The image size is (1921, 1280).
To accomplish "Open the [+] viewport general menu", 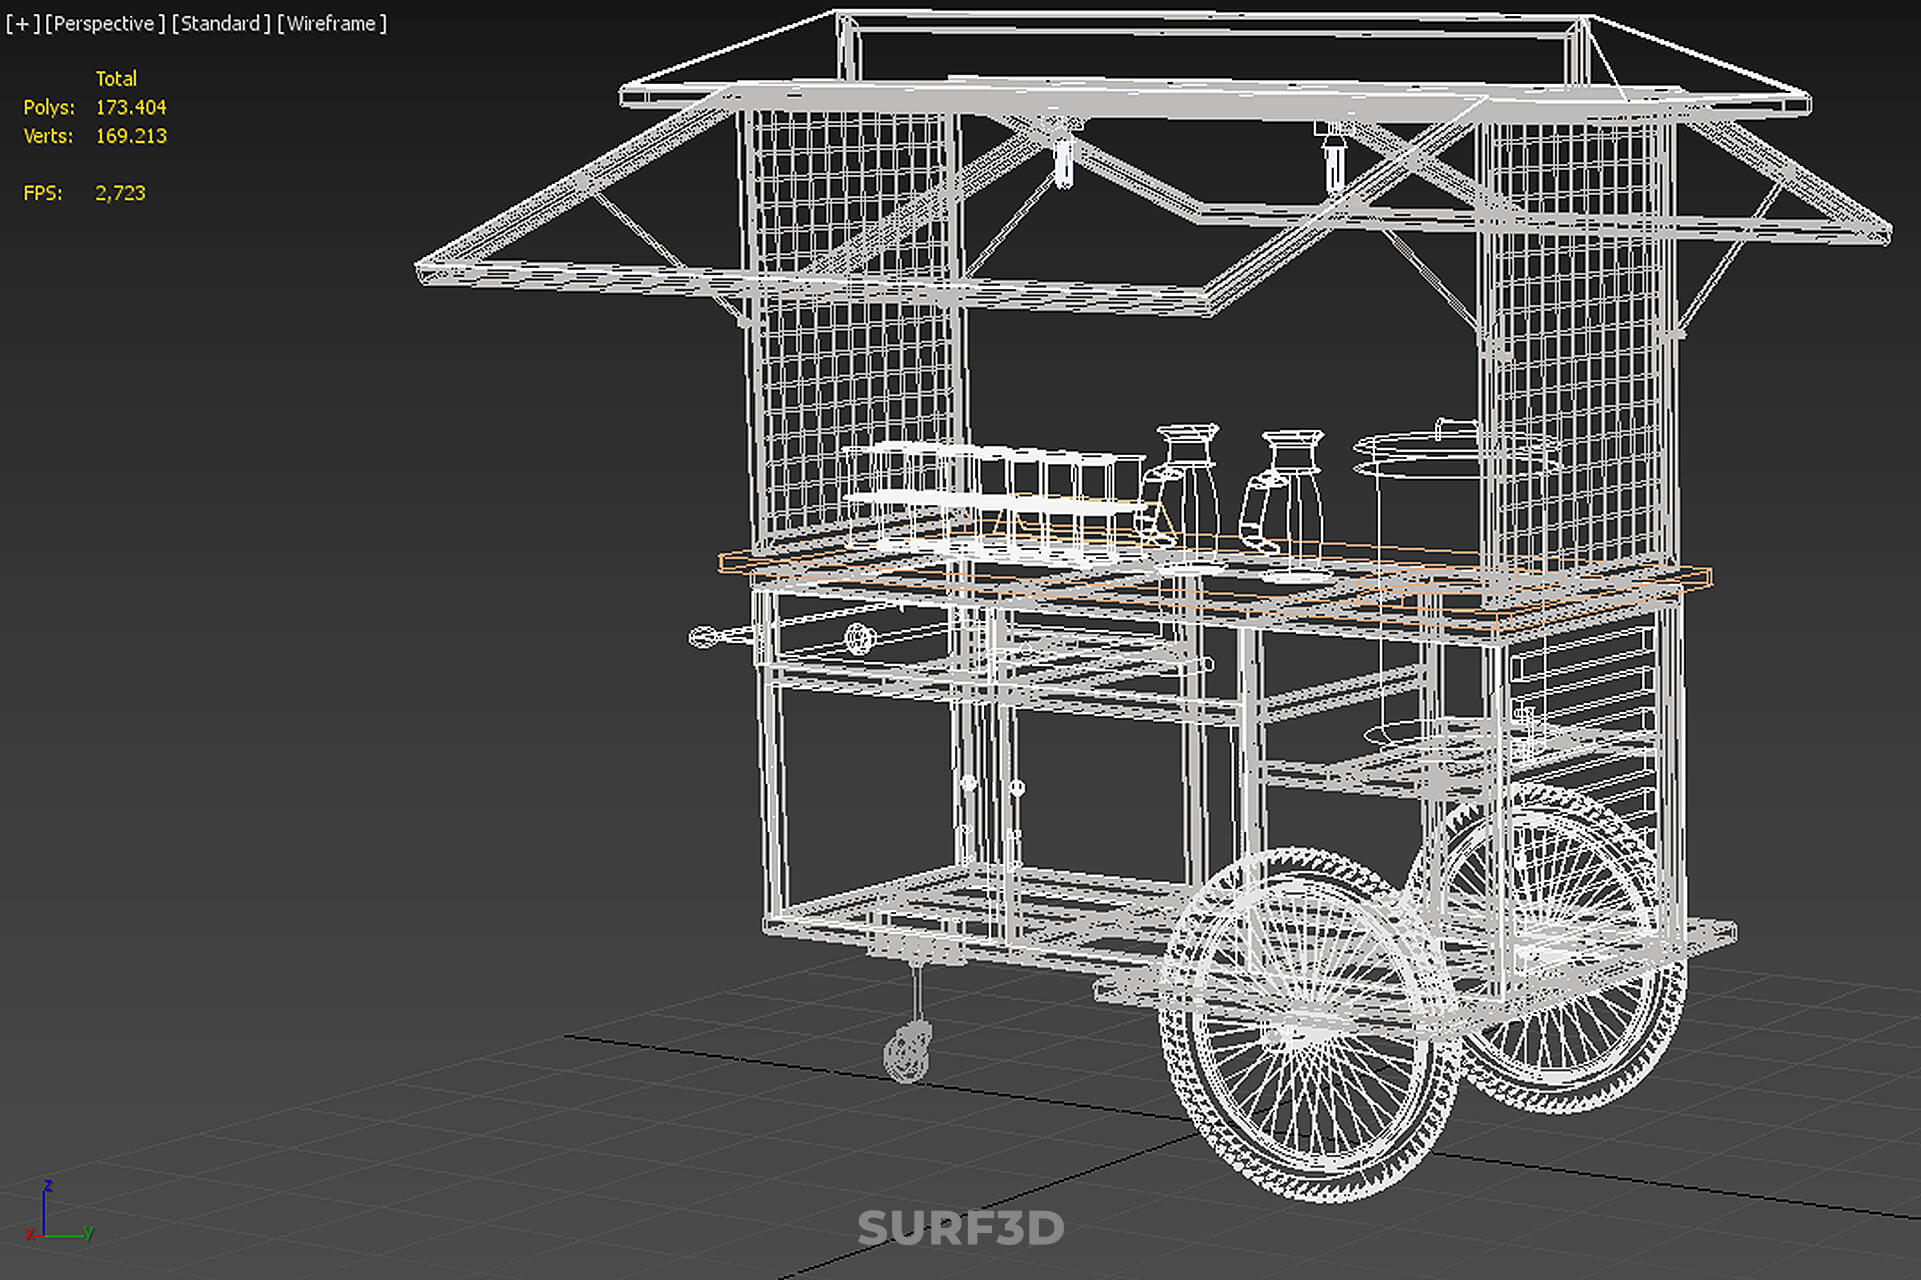I will [x=22, y=23].
